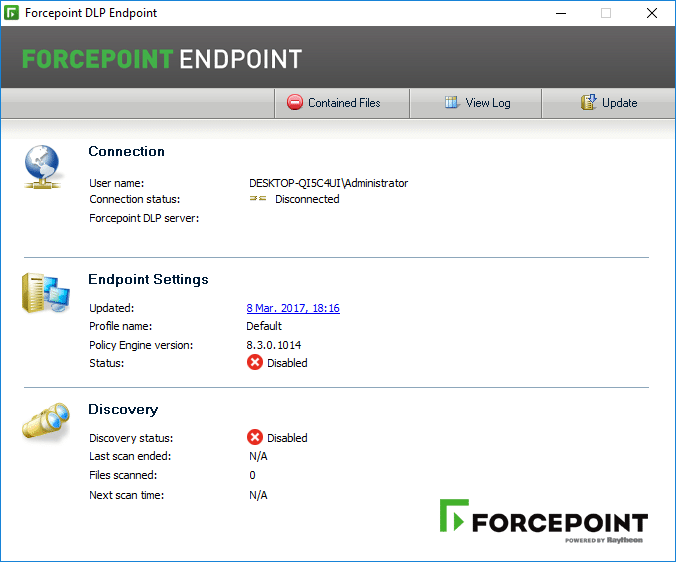The height and width of the screenshot is (562, 676).
Task: Open the updated date link 8 Mar. 2017
Action: pyautogui.click(x=293, y=308)
